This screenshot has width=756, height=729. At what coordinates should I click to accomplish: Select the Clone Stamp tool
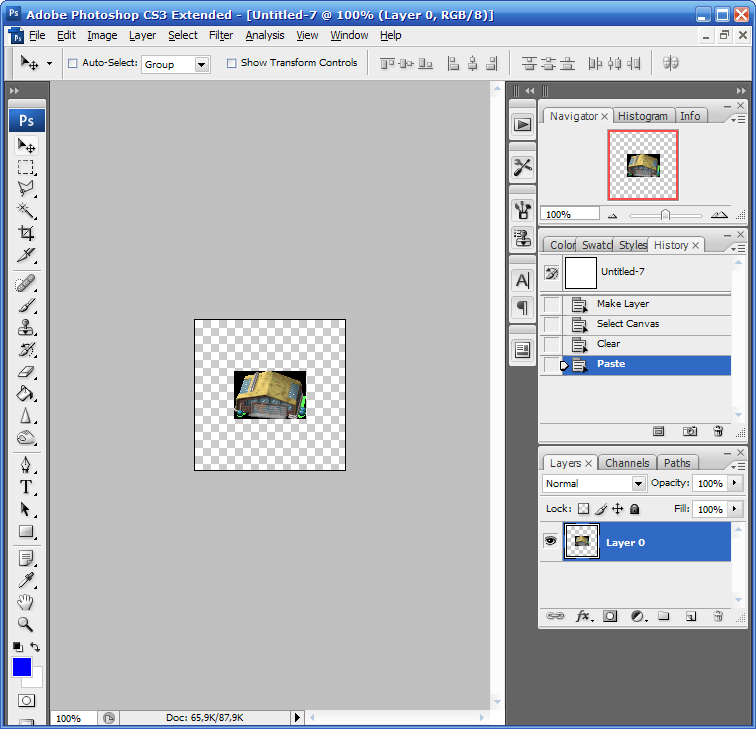click(x=26, y=327)
